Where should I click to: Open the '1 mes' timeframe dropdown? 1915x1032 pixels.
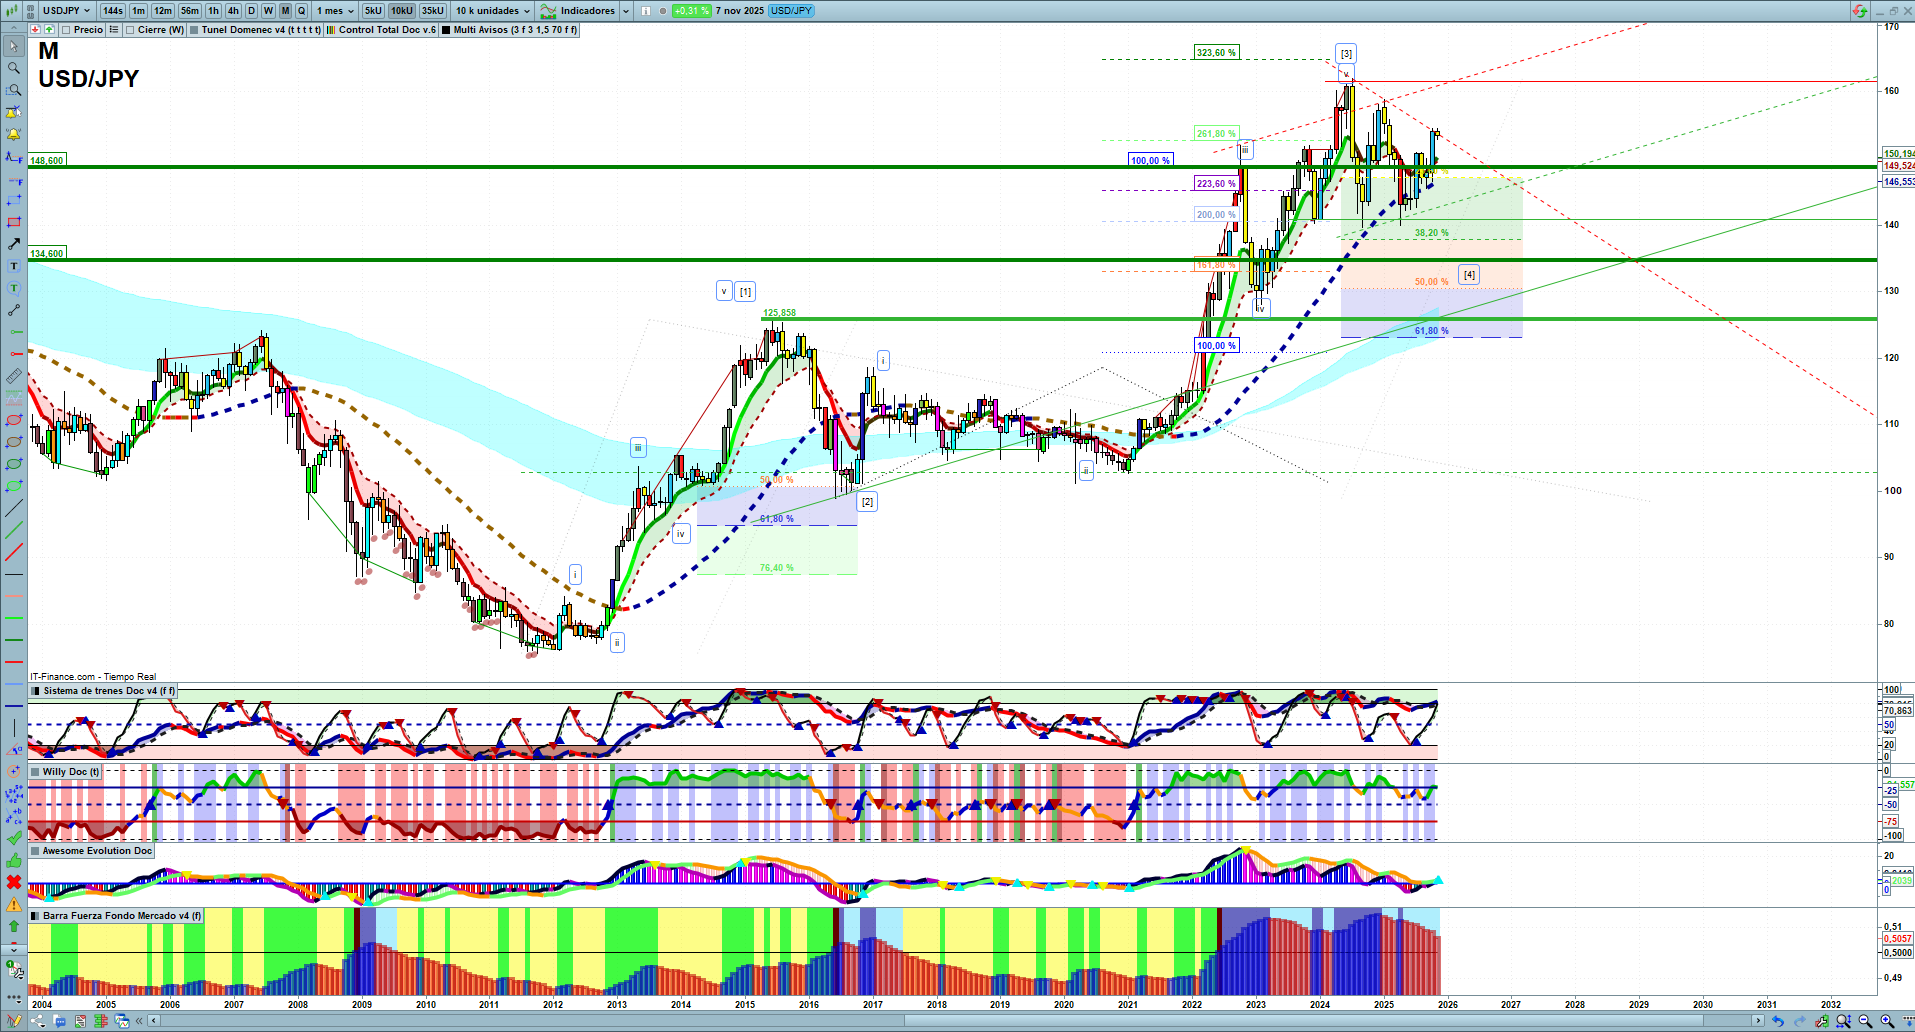click(335, 11)
